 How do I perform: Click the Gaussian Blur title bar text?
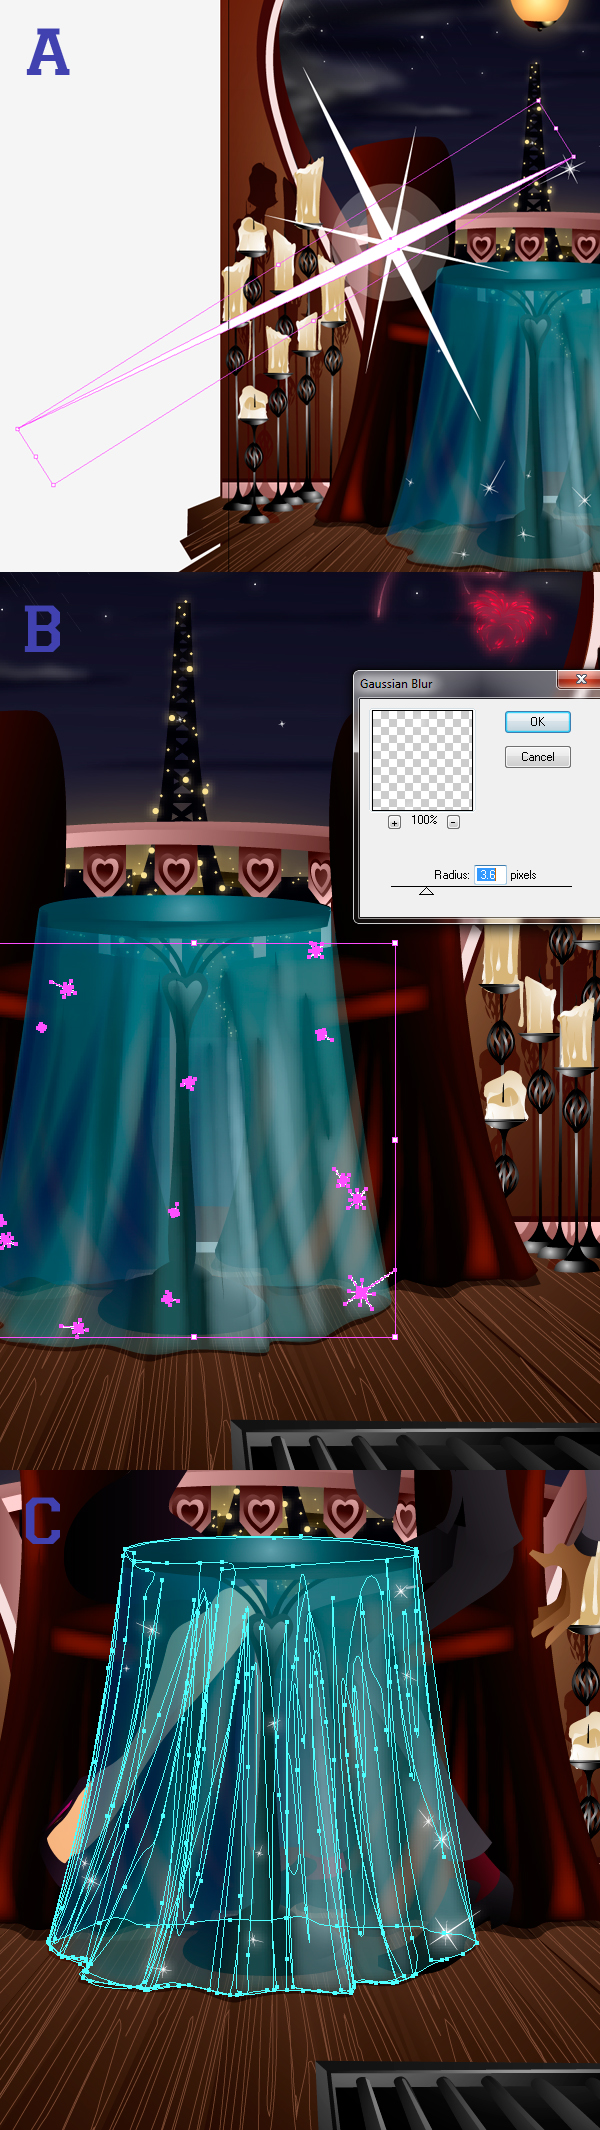pos(396,684)
